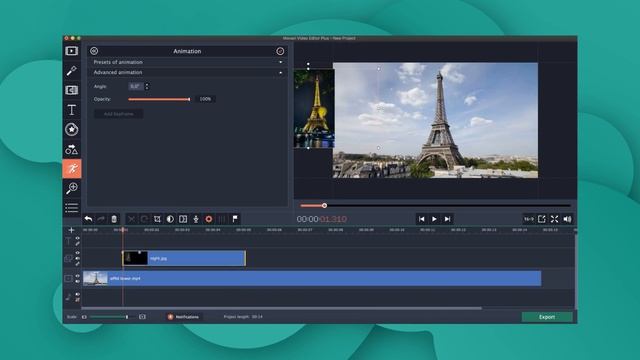Toggle preview fullscreen mode
The width and height of the screenshot is (640, 360).
(554, 219)
